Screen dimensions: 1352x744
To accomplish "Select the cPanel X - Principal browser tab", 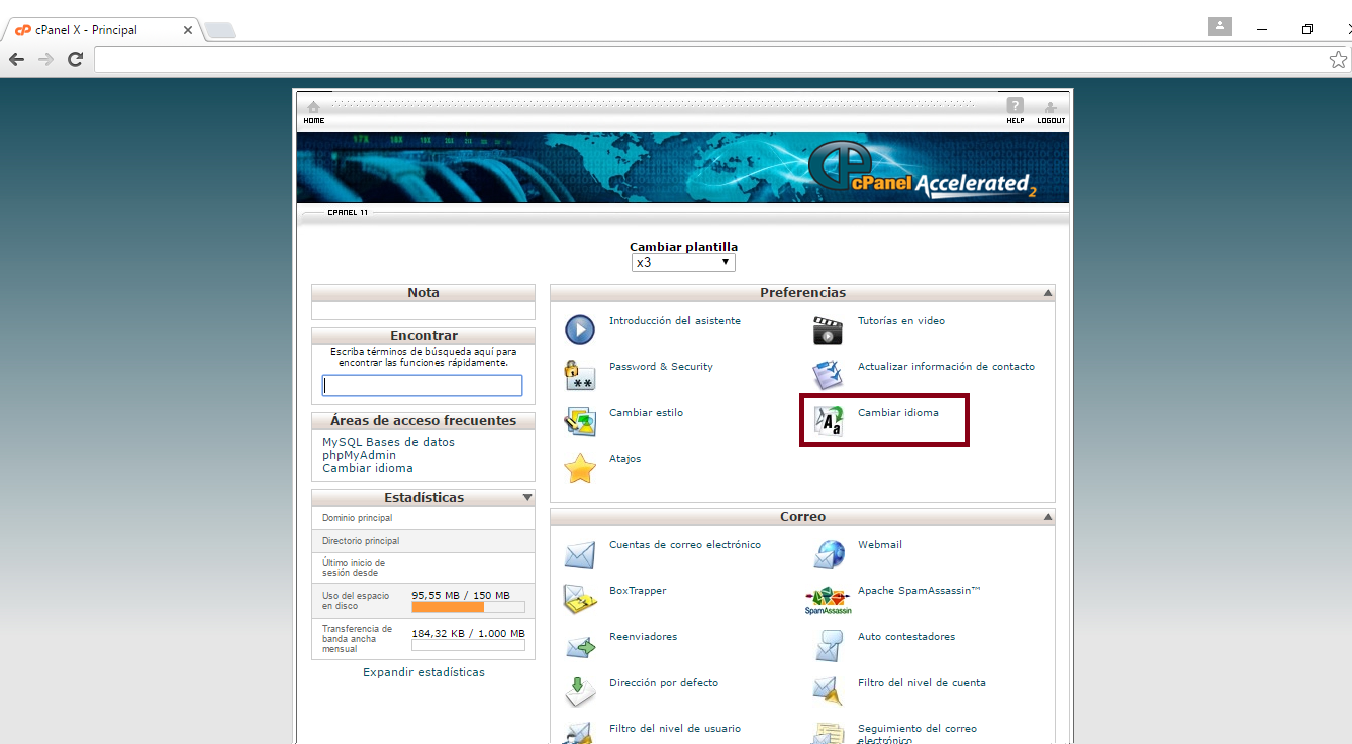I will (100, 30).
